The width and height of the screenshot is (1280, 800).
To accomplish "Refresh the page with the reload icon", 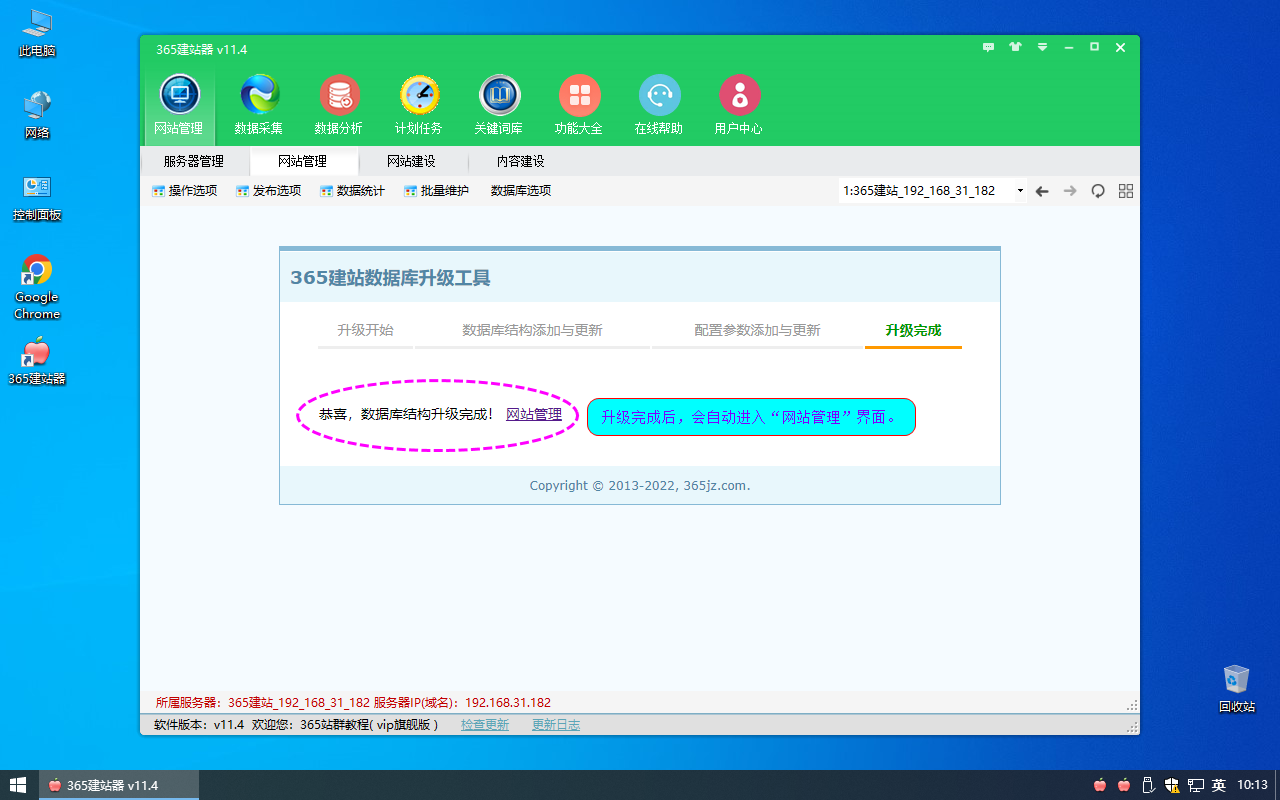I will (x=1098, y=191).
